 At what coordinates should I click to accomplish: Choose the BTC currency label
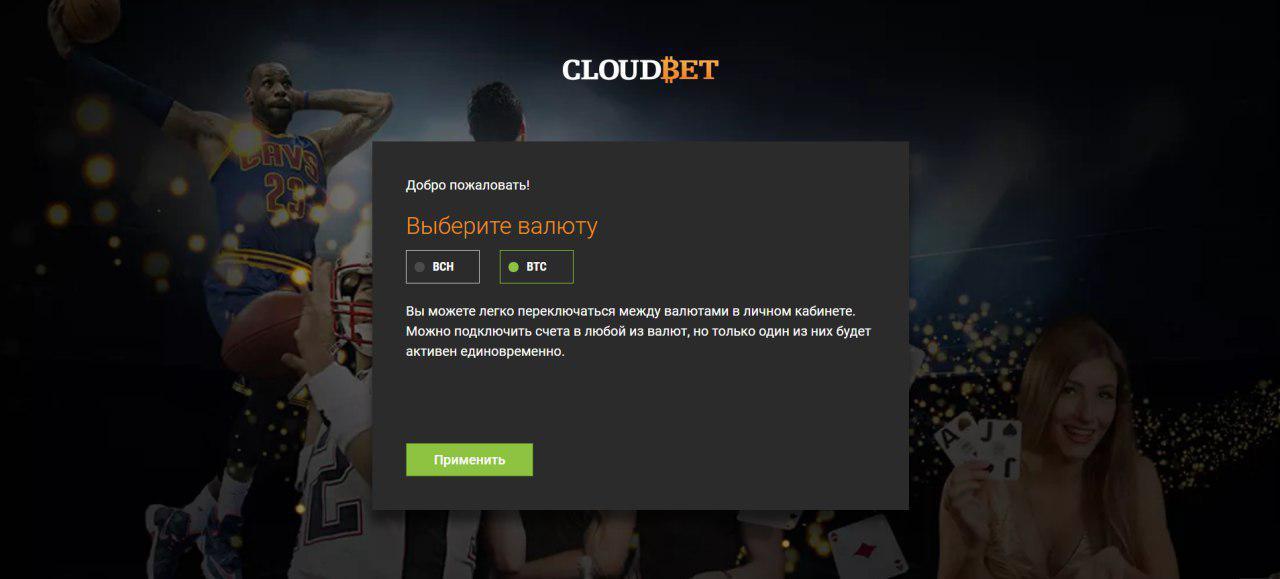point(537,267)
